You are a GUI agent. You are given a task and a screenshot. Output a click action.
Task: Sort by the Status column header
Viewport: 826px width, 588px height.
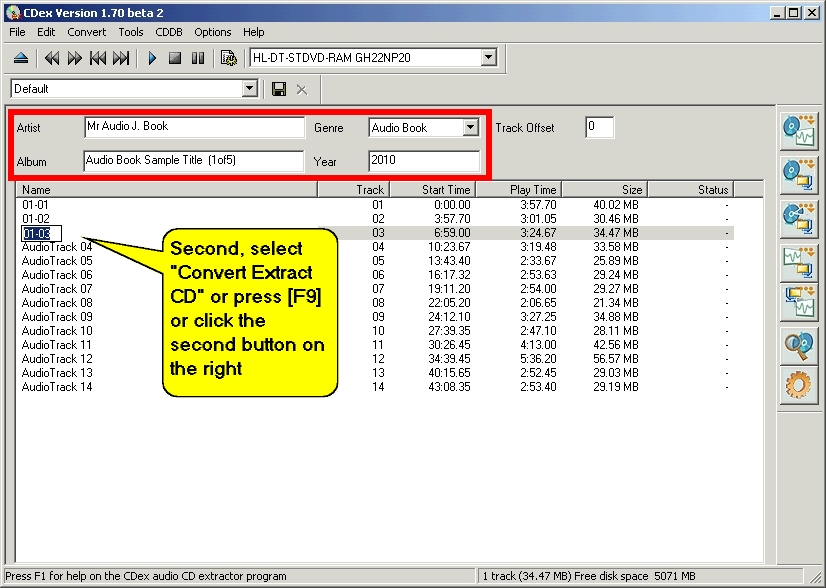tap(690, 190)
